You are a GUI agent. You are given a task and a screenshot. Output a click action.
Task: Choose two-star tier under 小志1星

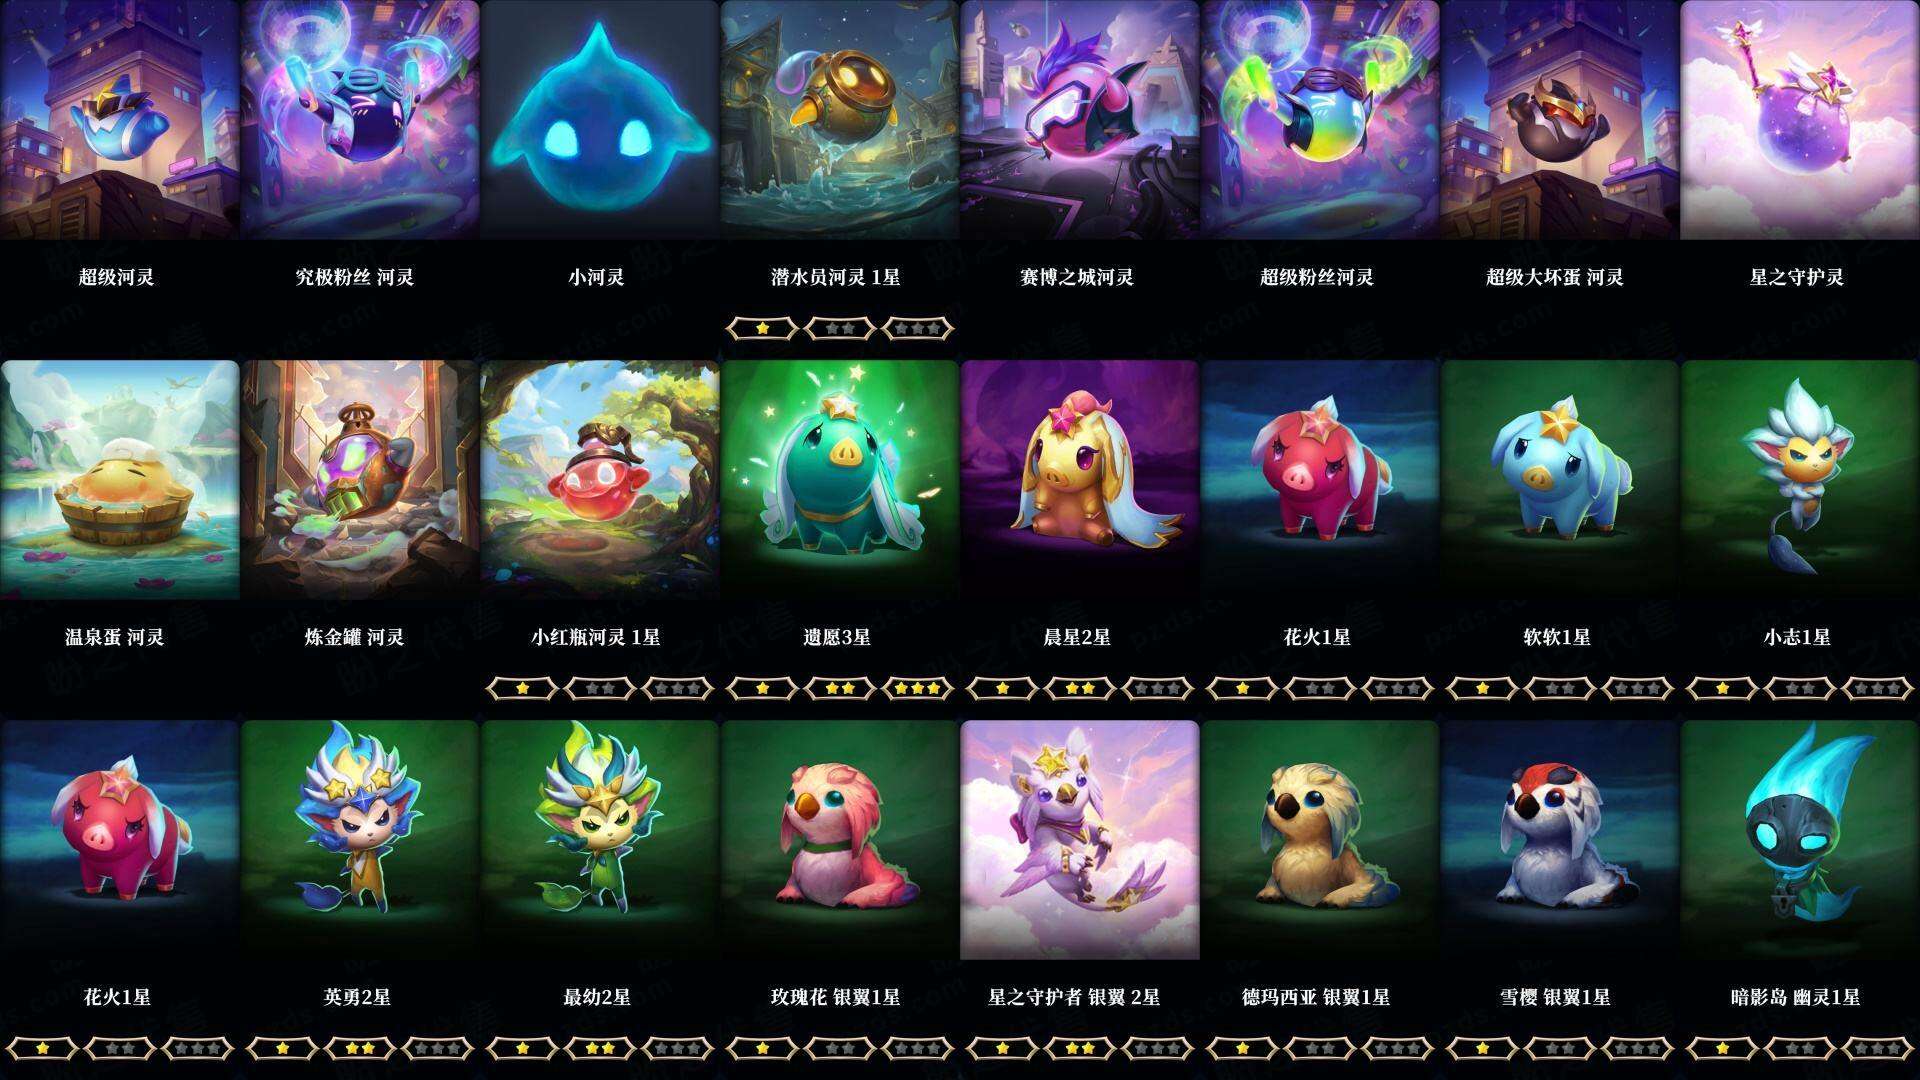[x=1800, y=688]
